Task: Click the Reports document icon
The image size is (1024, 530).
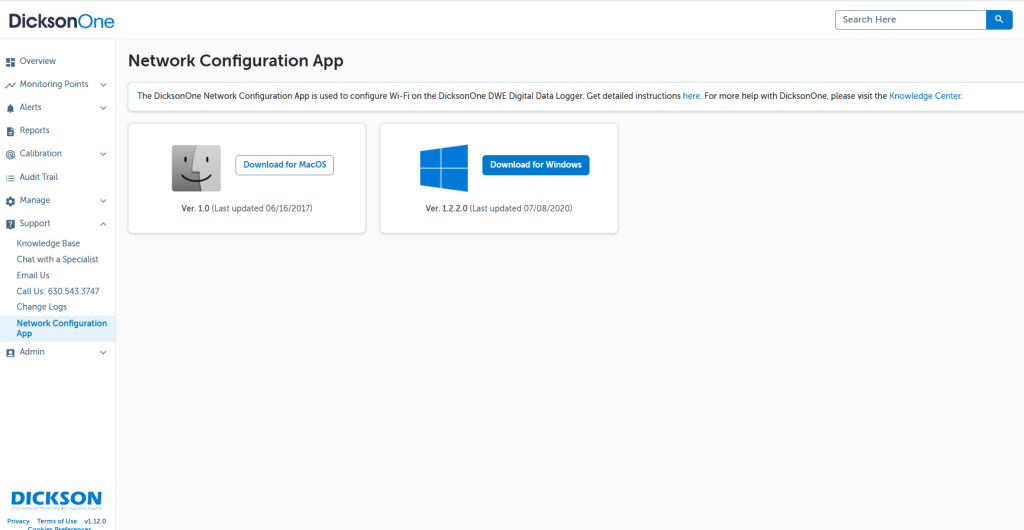Action: coord(10,131)
